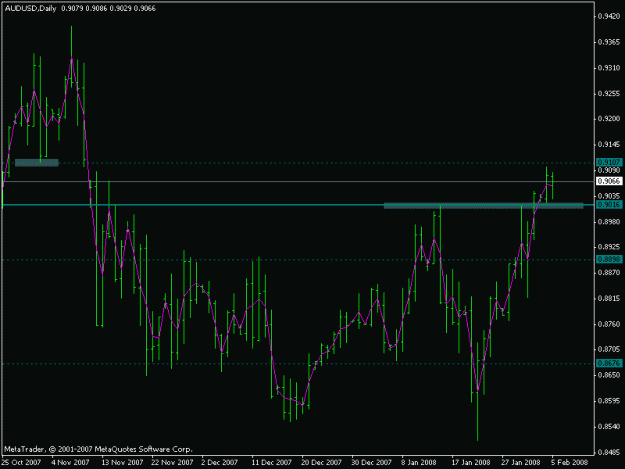
Task: Select the 0.8898 dotted level price tag
Action: 609,259
